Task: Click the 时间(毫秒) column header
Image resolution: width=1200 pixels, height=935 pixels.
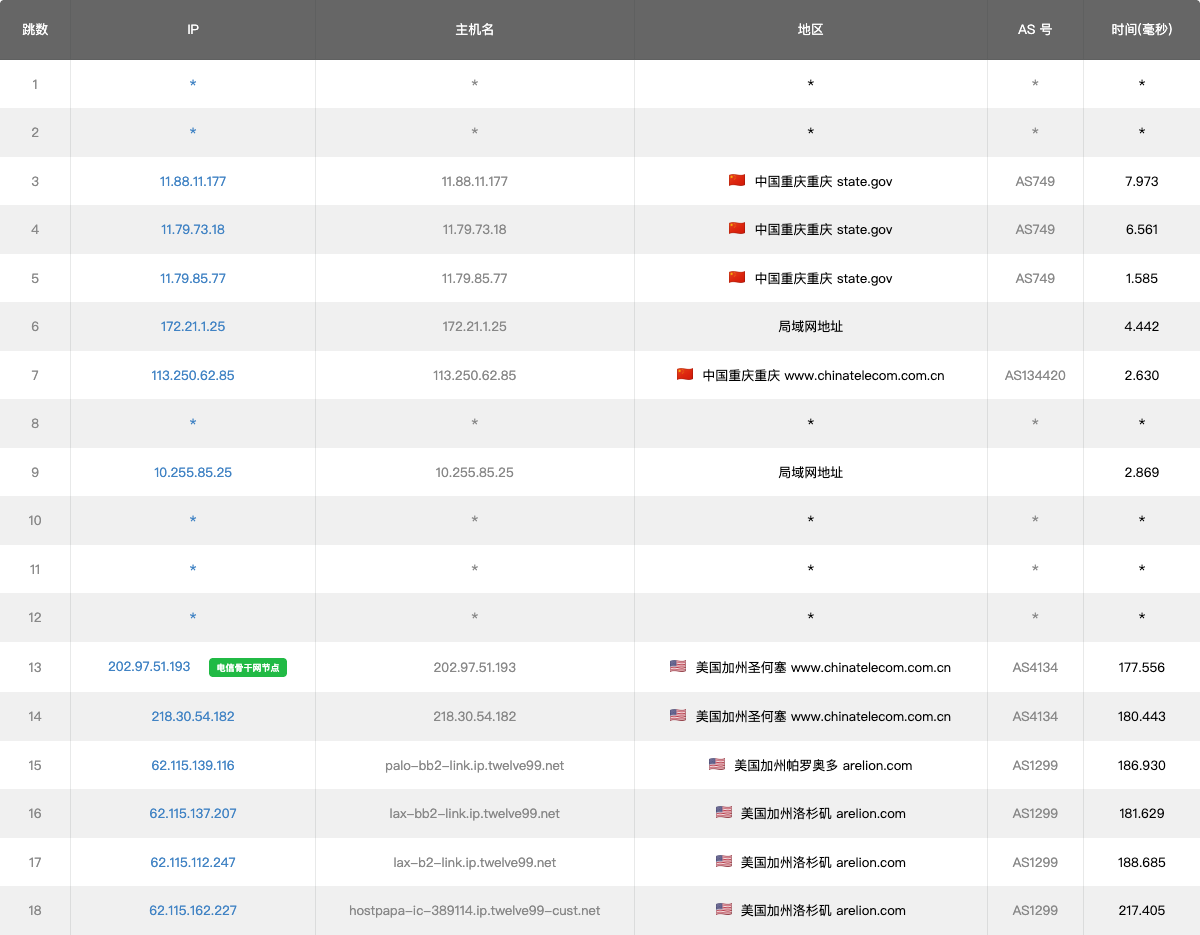Action: tap(1141, 30)
